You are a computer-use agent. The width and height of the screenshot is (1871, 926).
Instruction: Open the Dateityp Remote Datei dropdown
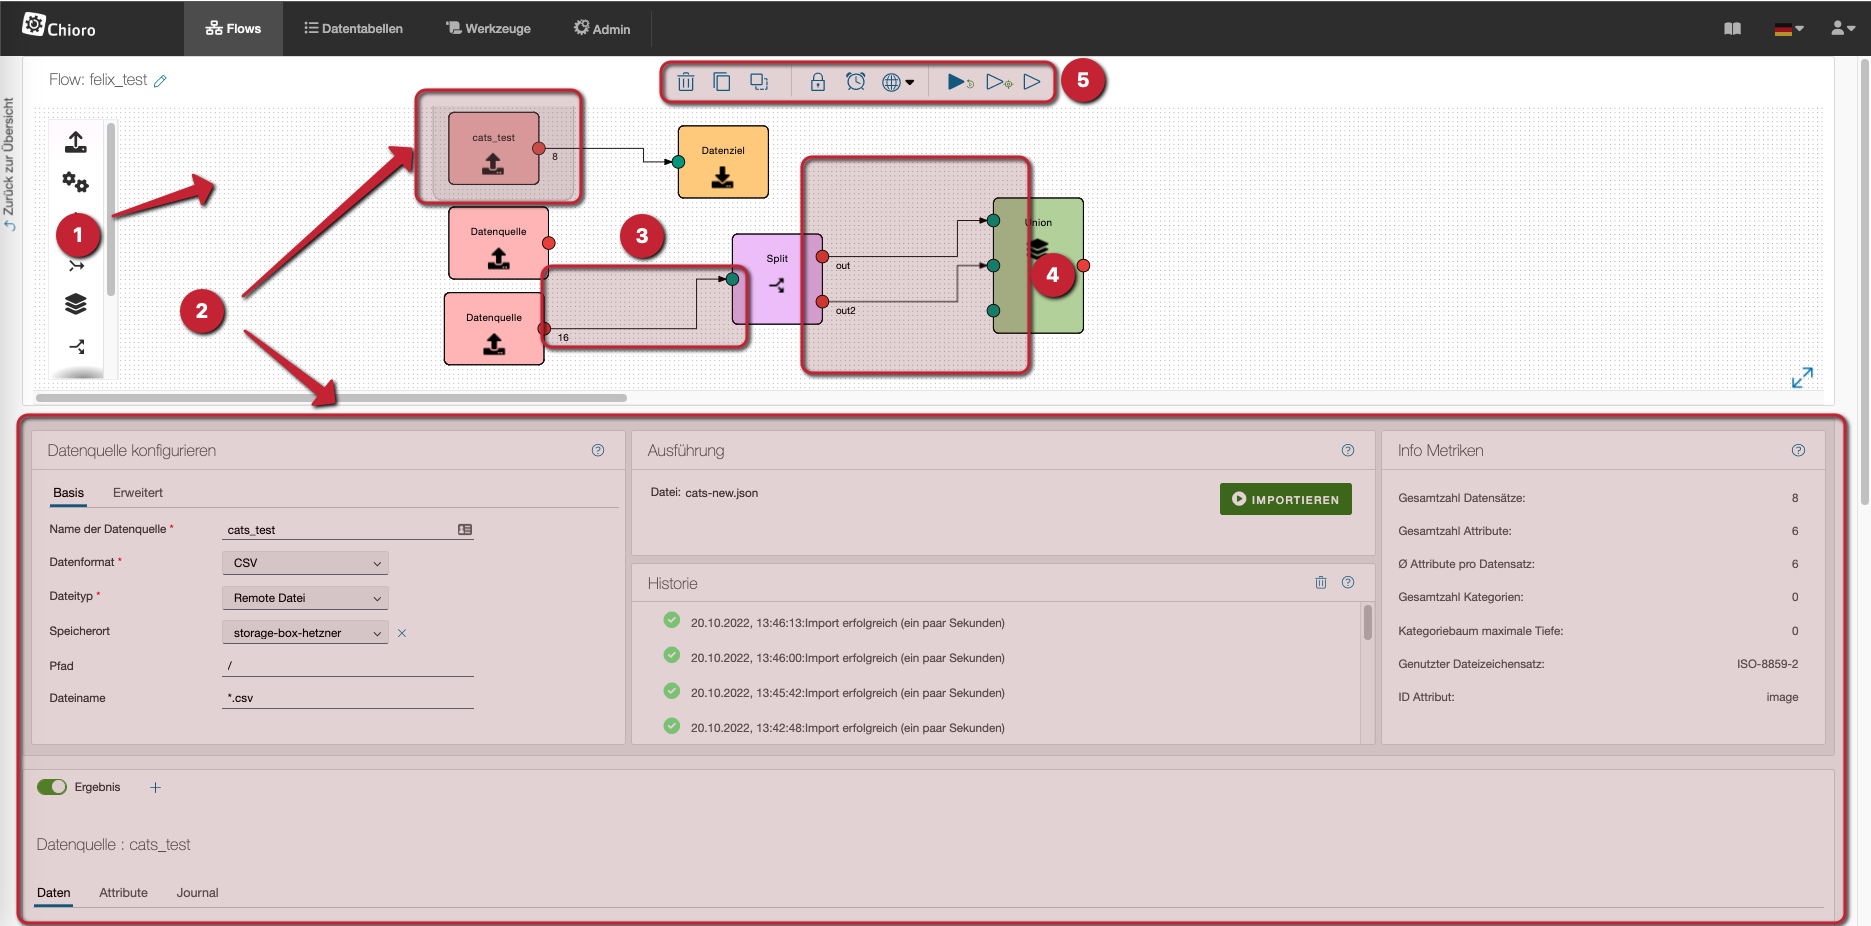[x=305, y=598]
